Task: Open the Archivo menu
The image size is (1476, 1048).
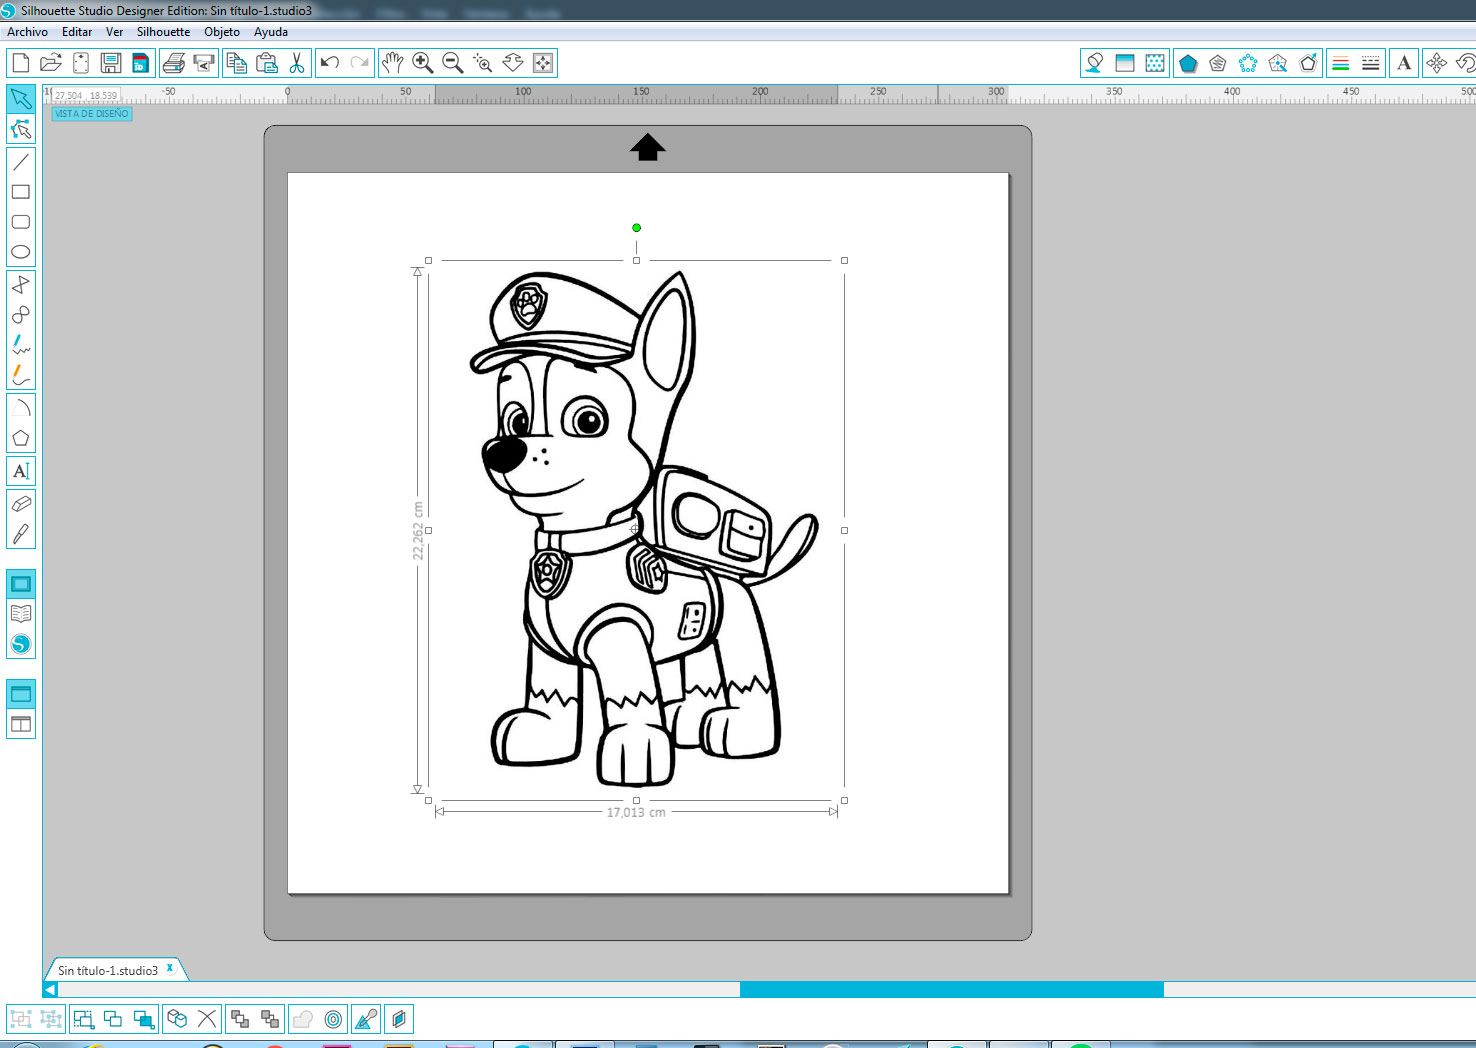Action: click(27, 32)
